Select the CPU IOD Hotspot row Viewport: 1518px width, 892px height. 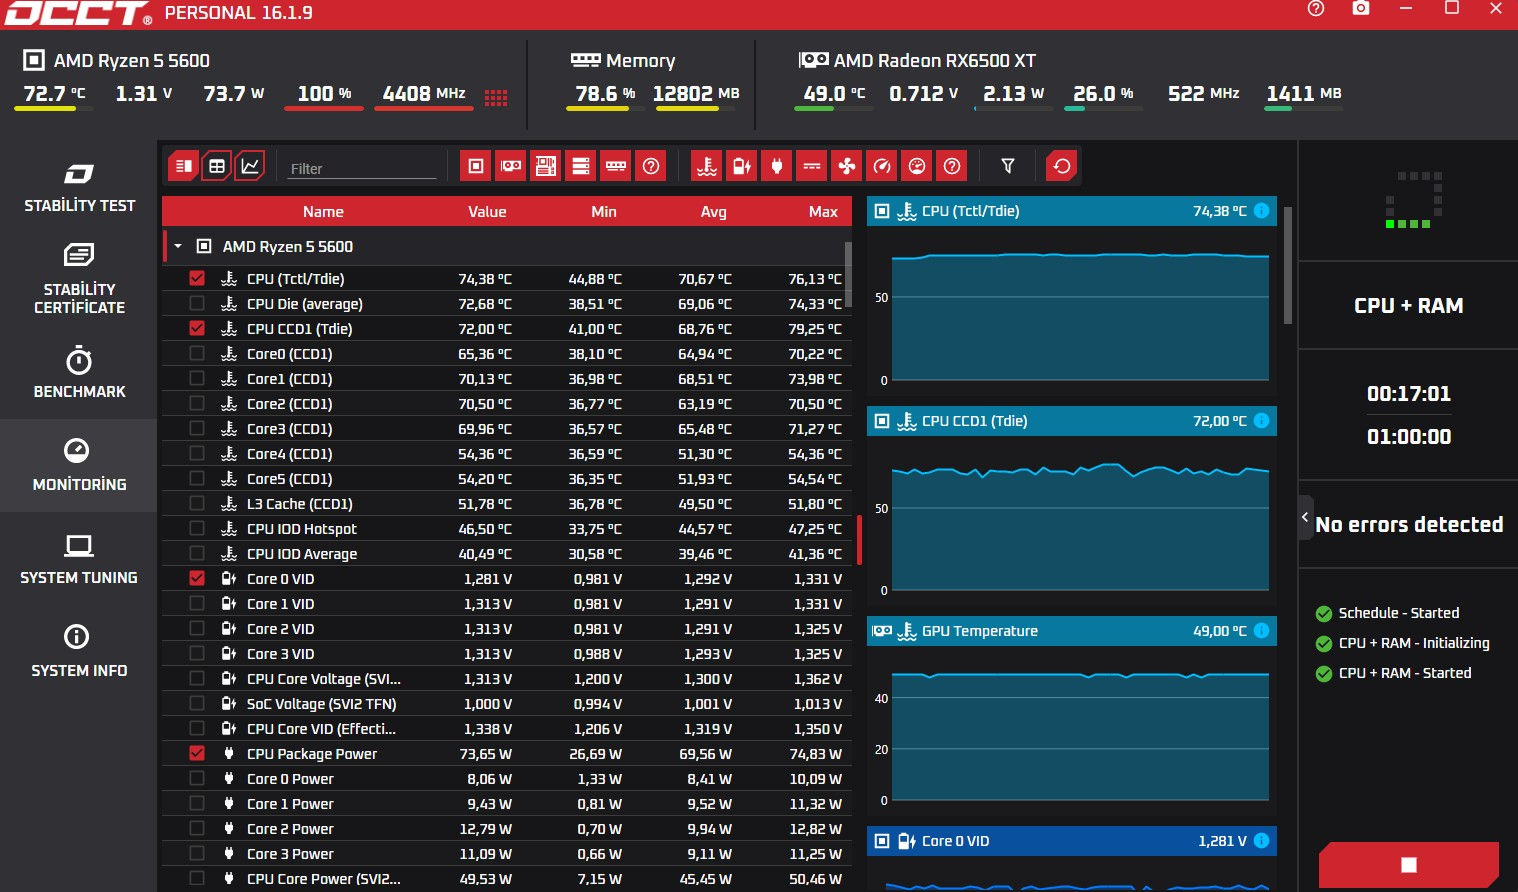(x=506, y=528)
